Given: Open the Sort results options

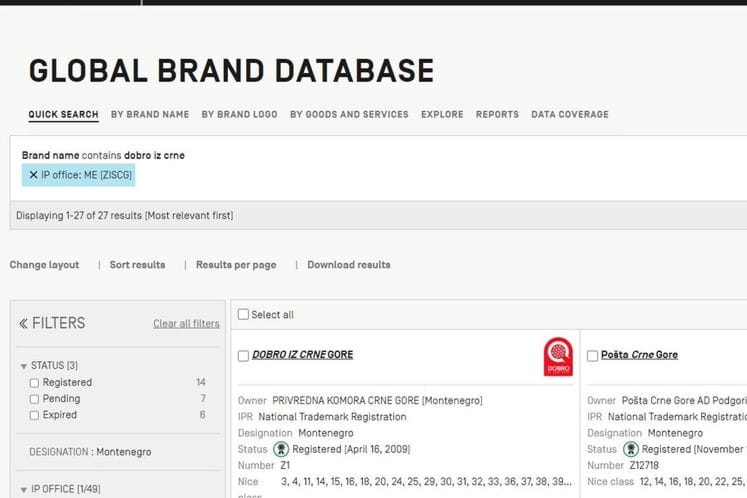Looking at the screenshot, I should click(137, 265).
